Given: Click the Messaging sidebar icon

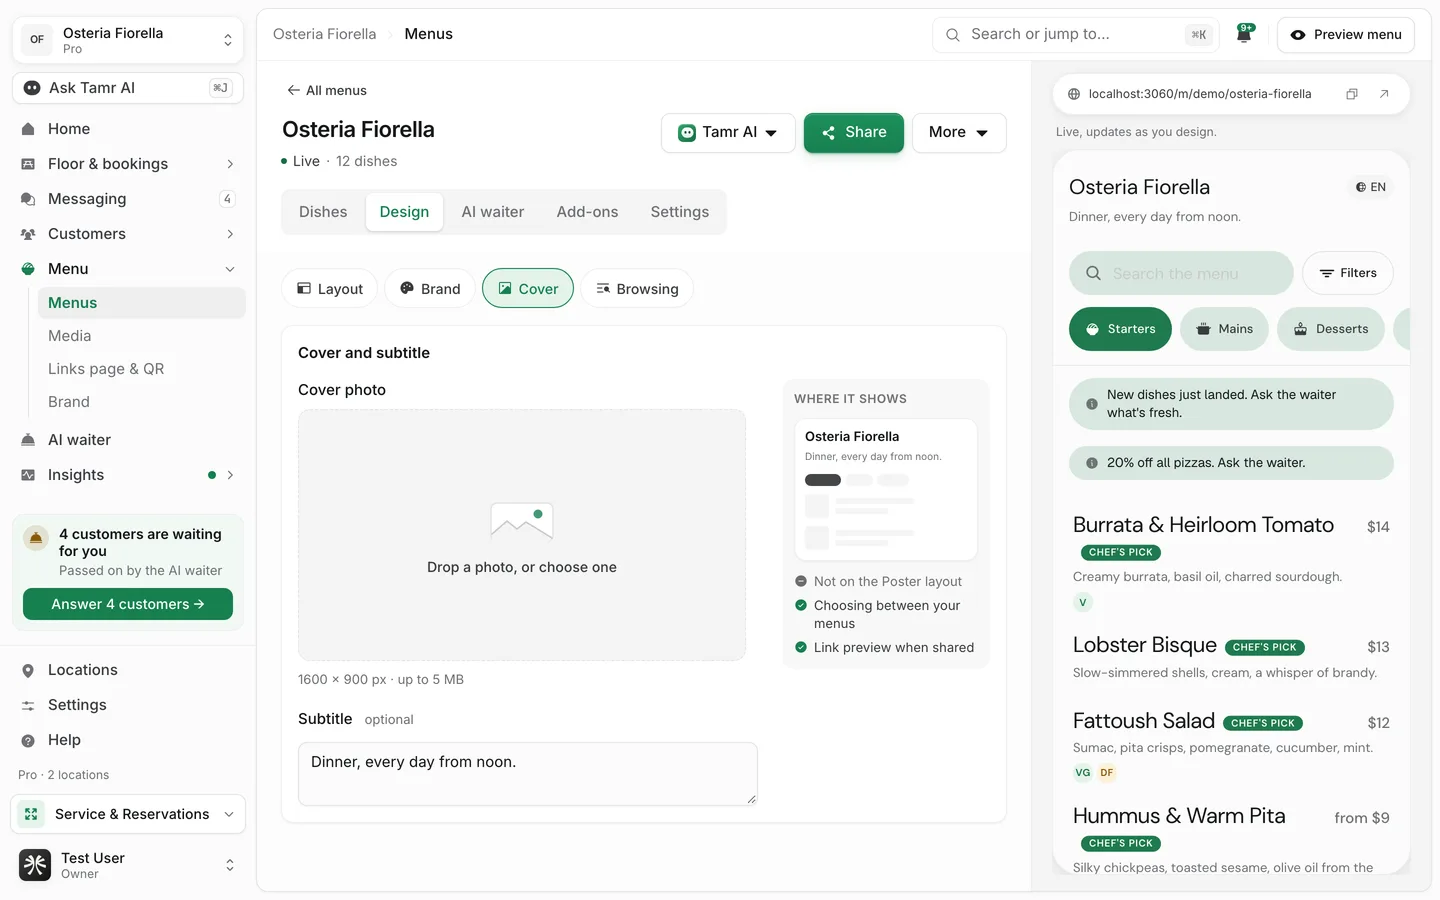Looking at the screenshot, I should tap(28, 199).
